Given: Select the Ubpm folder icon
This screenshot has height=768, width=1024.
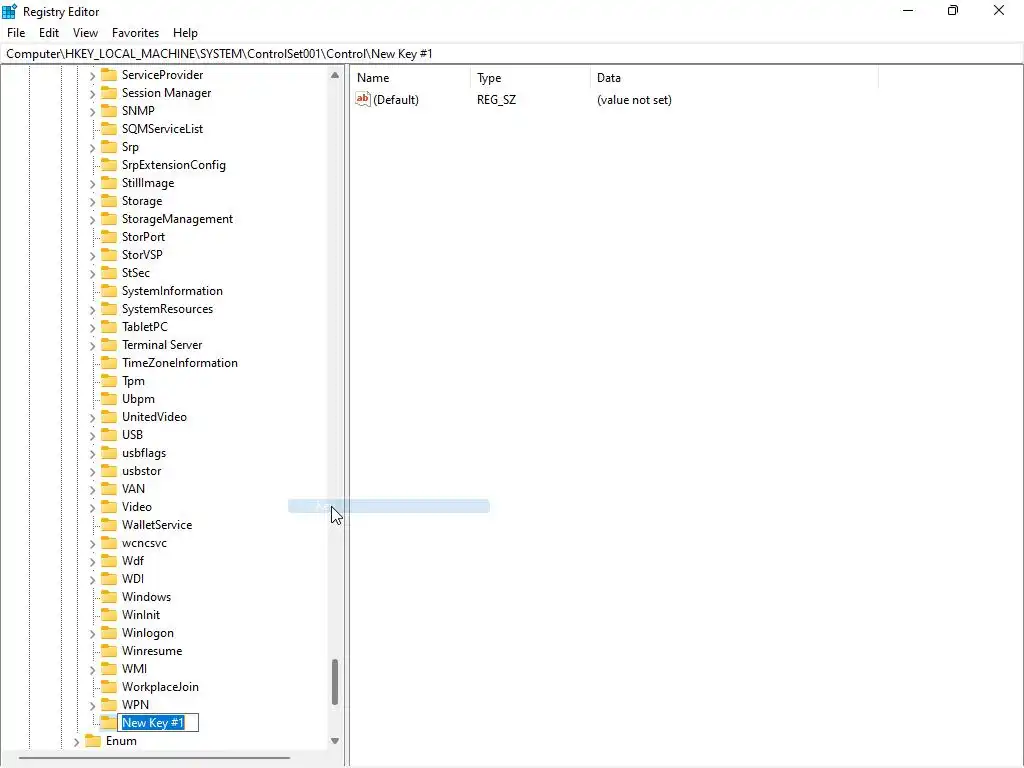Looking at the screenshot, I should pyautogui.click(x=108, y=398).
